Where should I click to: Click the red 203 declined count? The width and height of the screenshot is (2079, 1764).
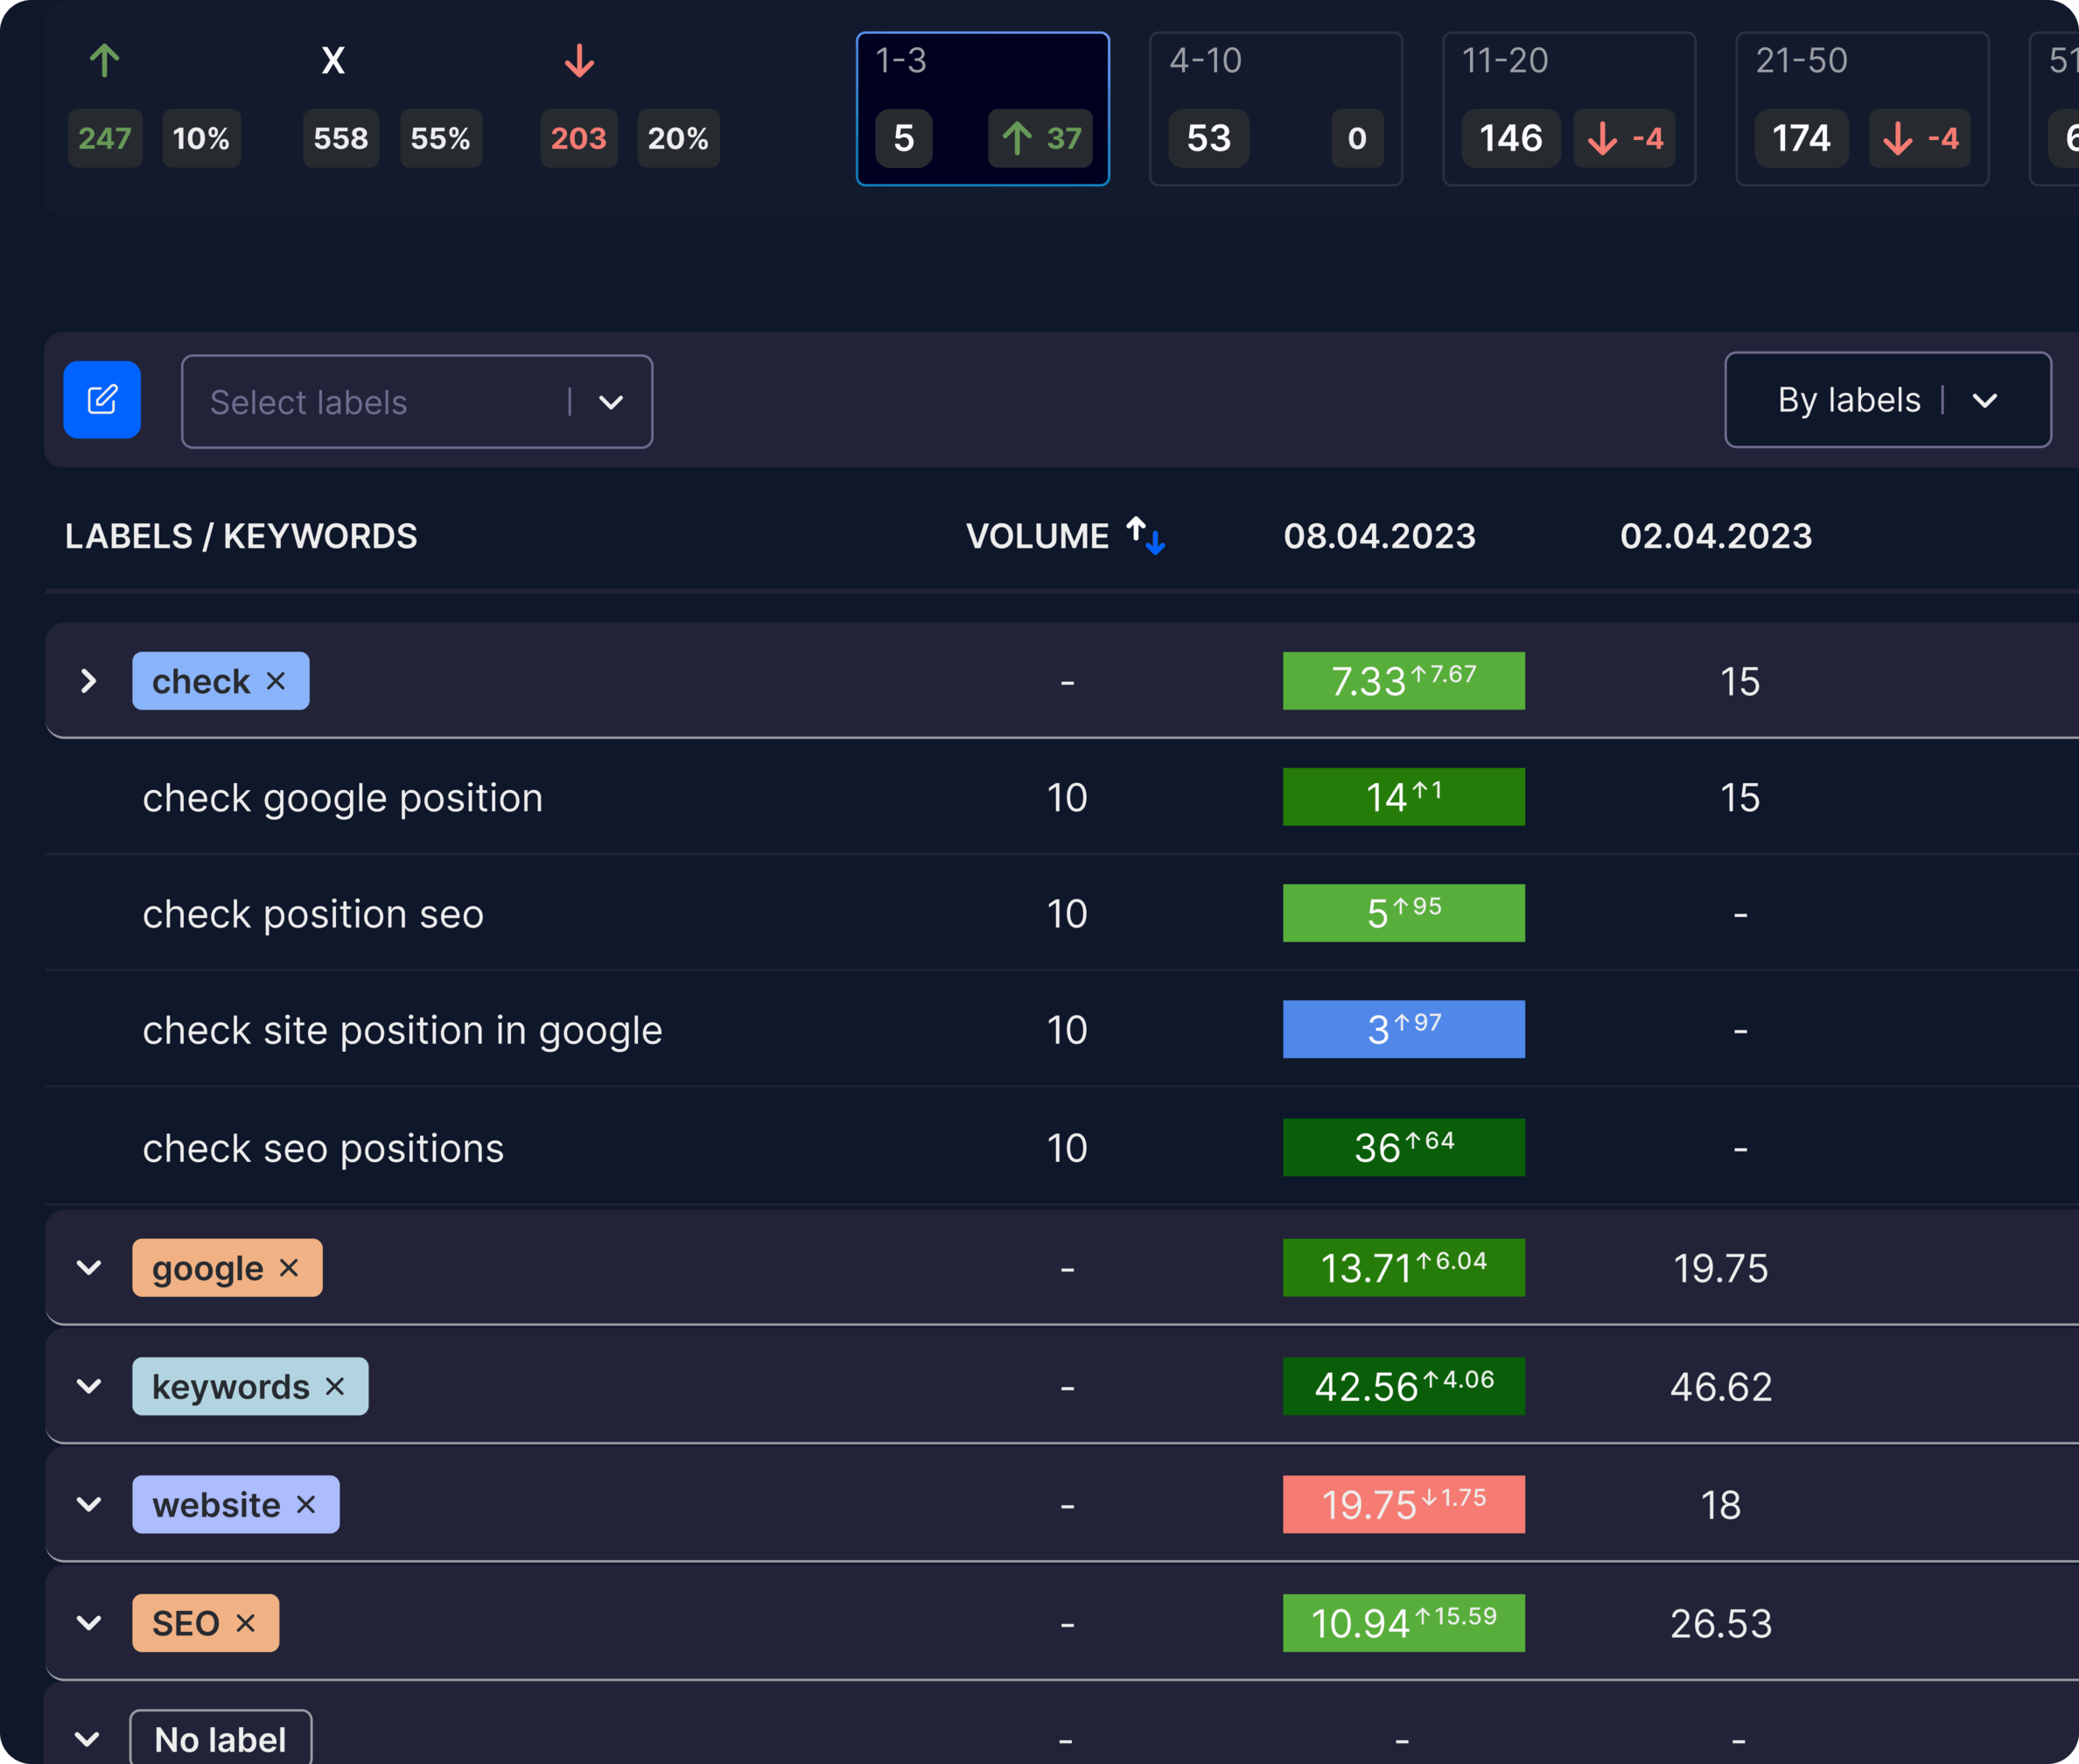point(579,138)
